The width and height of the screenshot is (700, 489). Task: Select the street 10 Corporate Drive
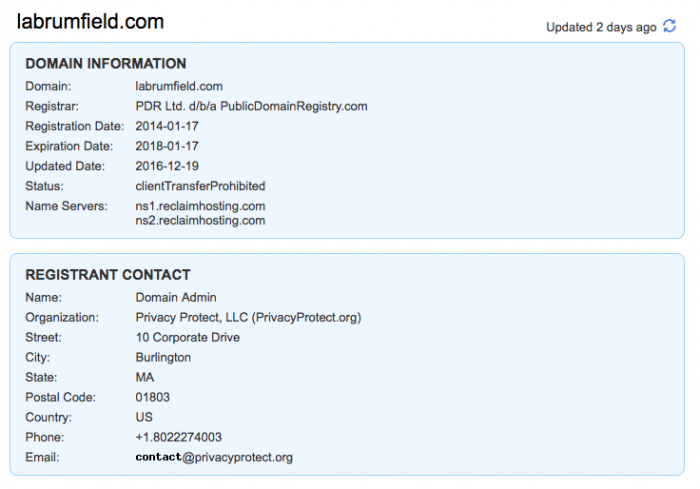point(188,337)
